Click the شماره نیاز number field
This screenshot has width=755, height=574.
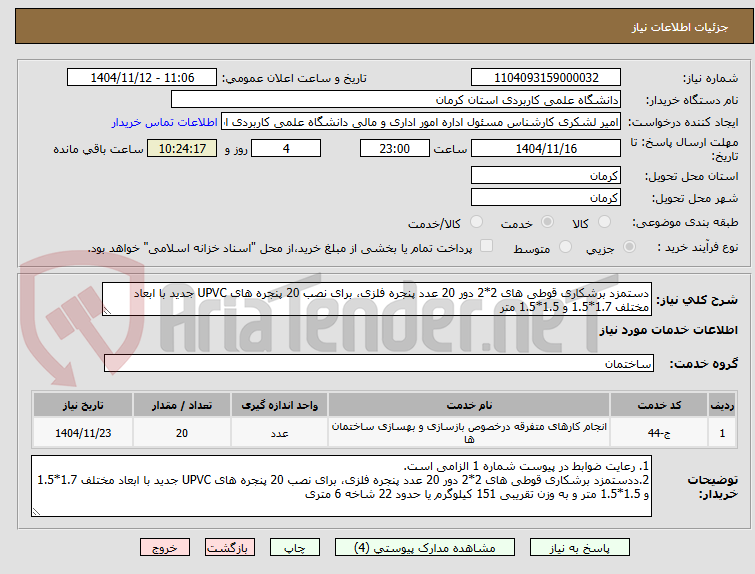click(546, 78)
